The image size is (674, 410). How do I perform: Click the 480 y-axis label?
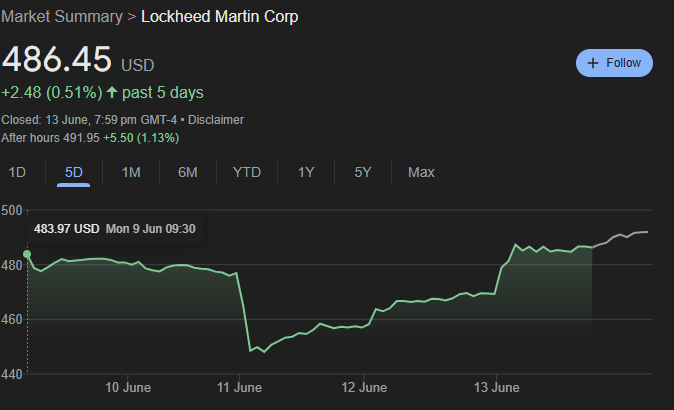(x=12, y=265)
